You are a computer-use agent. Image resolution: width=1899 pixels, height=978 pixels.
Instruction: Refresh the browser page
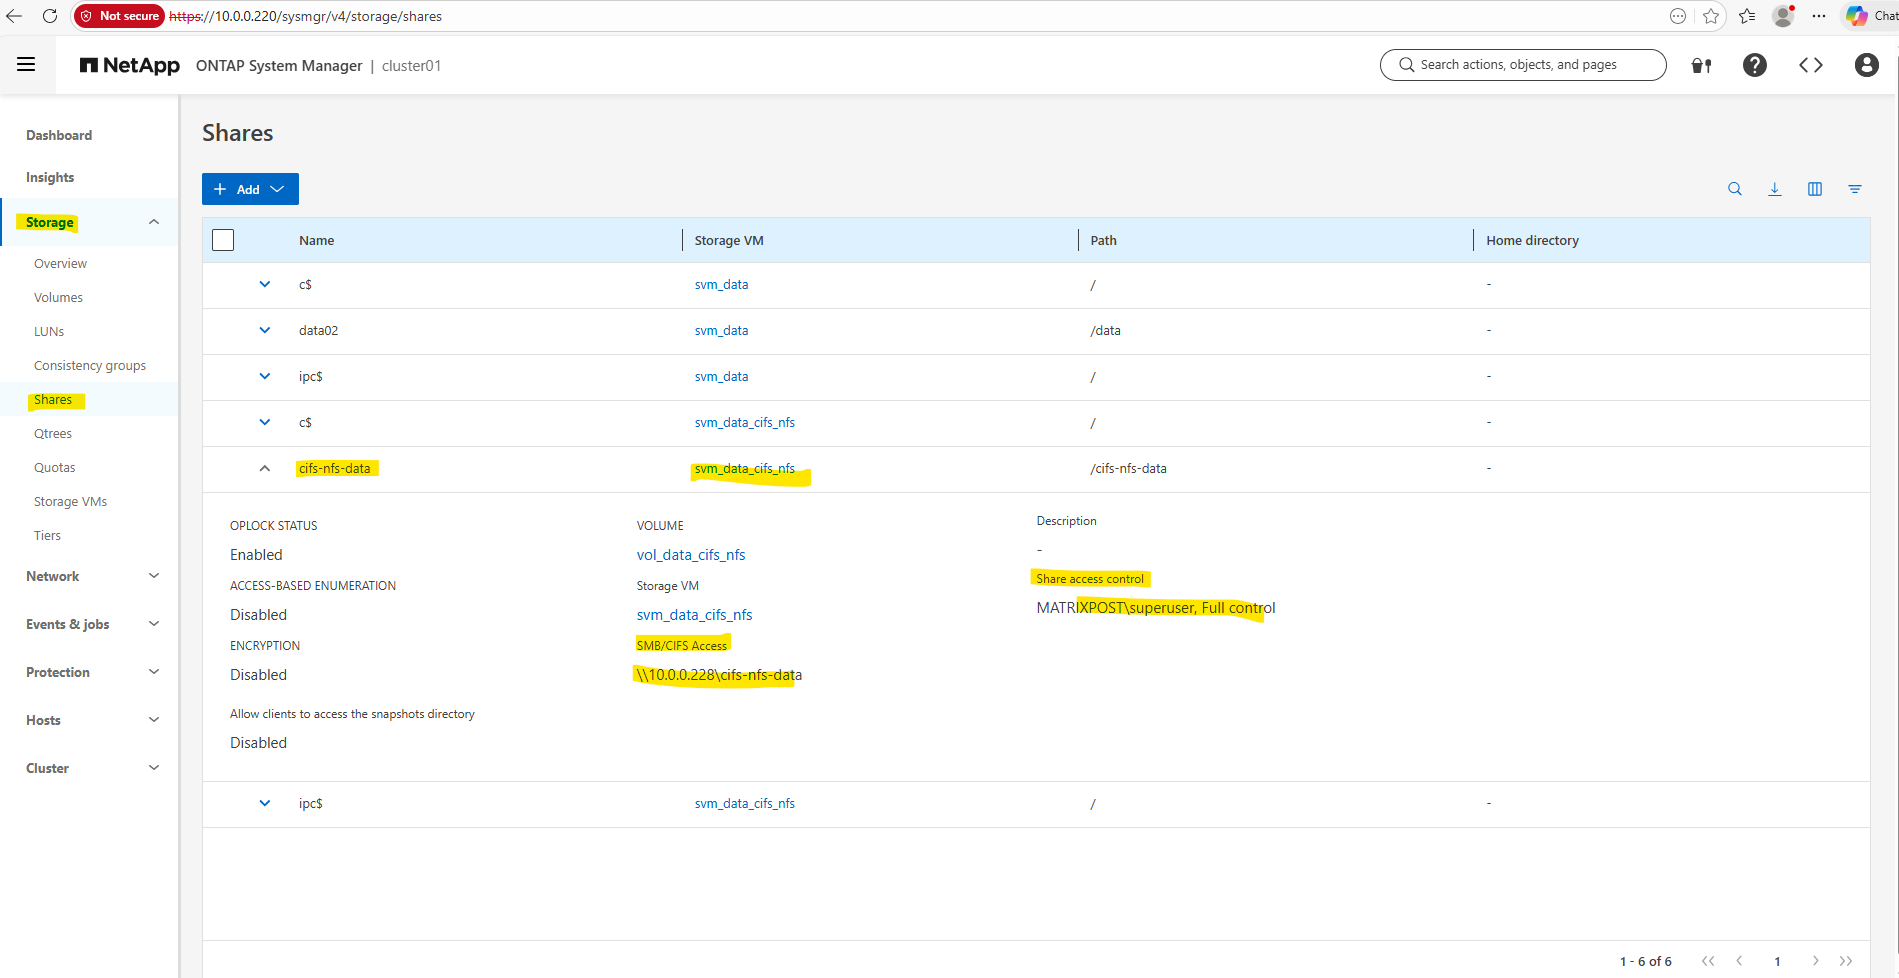point(50,16)
